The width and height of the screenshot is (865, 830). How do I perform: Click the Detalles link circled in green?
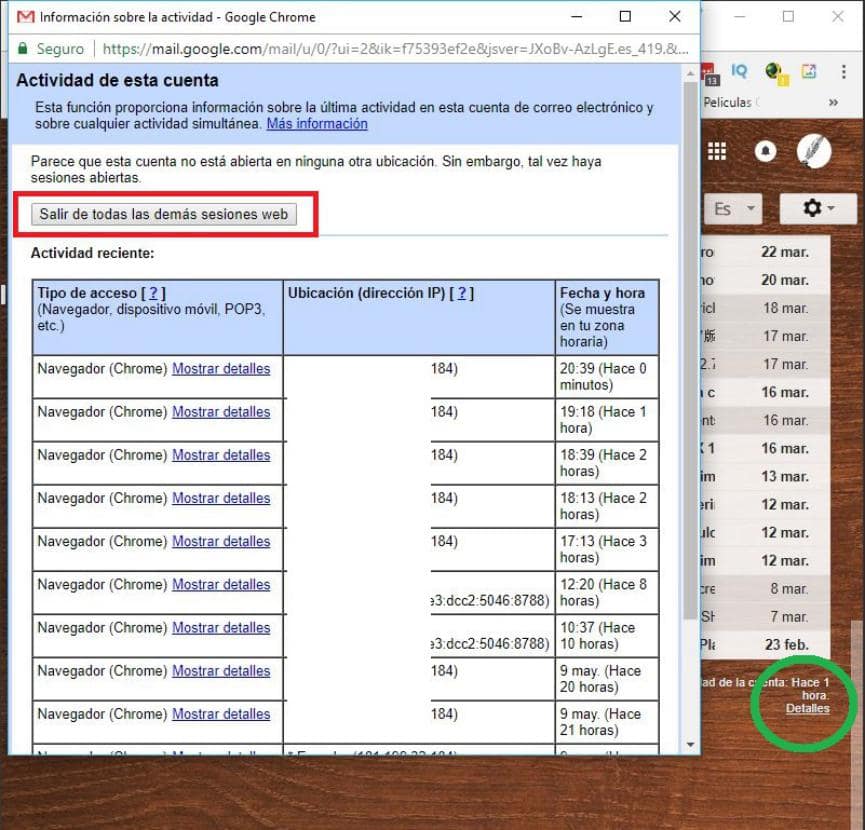[x=807, y=708]
